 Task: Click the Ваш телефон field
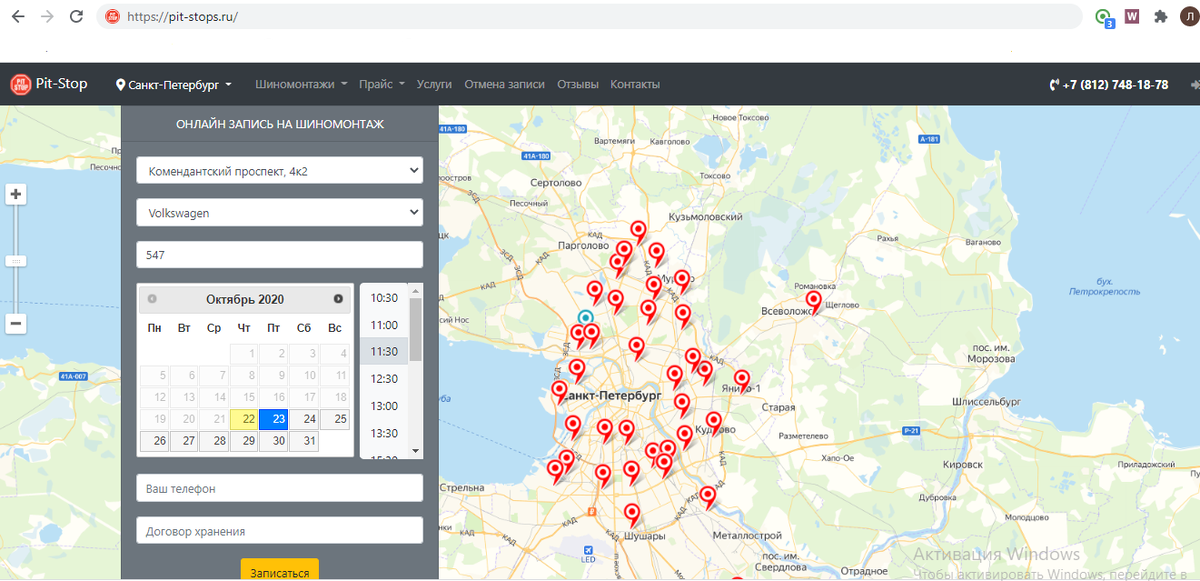[x=280, y=488]
